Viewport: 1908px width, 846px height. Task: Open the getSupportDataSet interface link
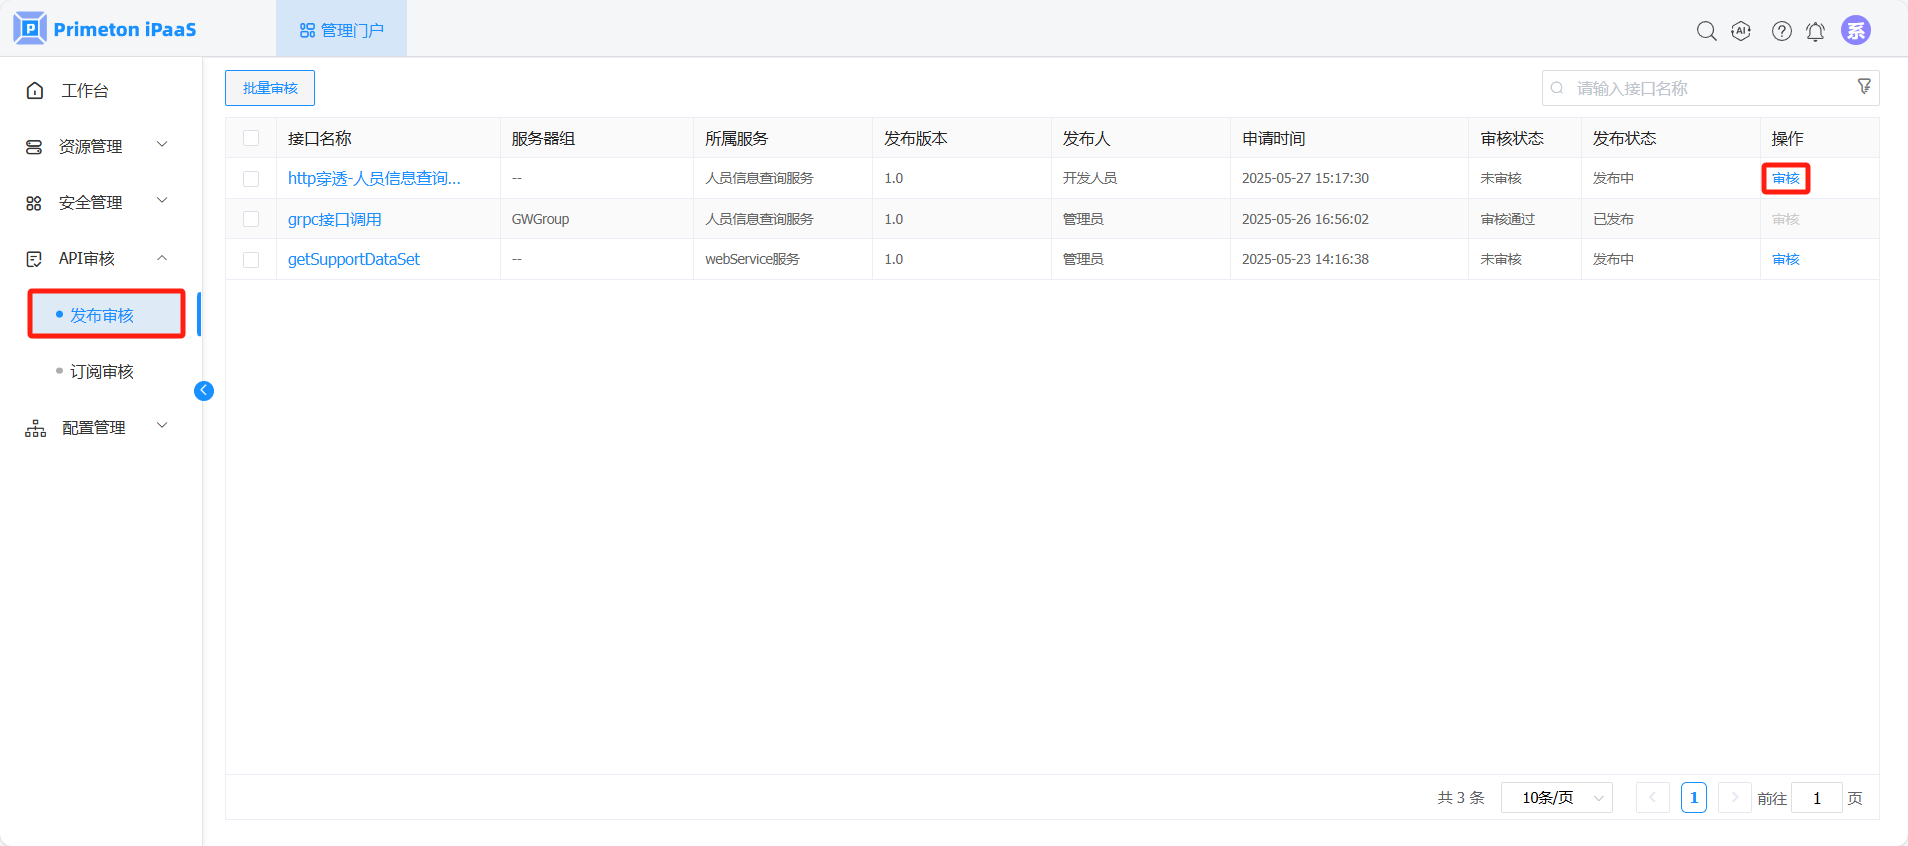click(x=354, y=260)
